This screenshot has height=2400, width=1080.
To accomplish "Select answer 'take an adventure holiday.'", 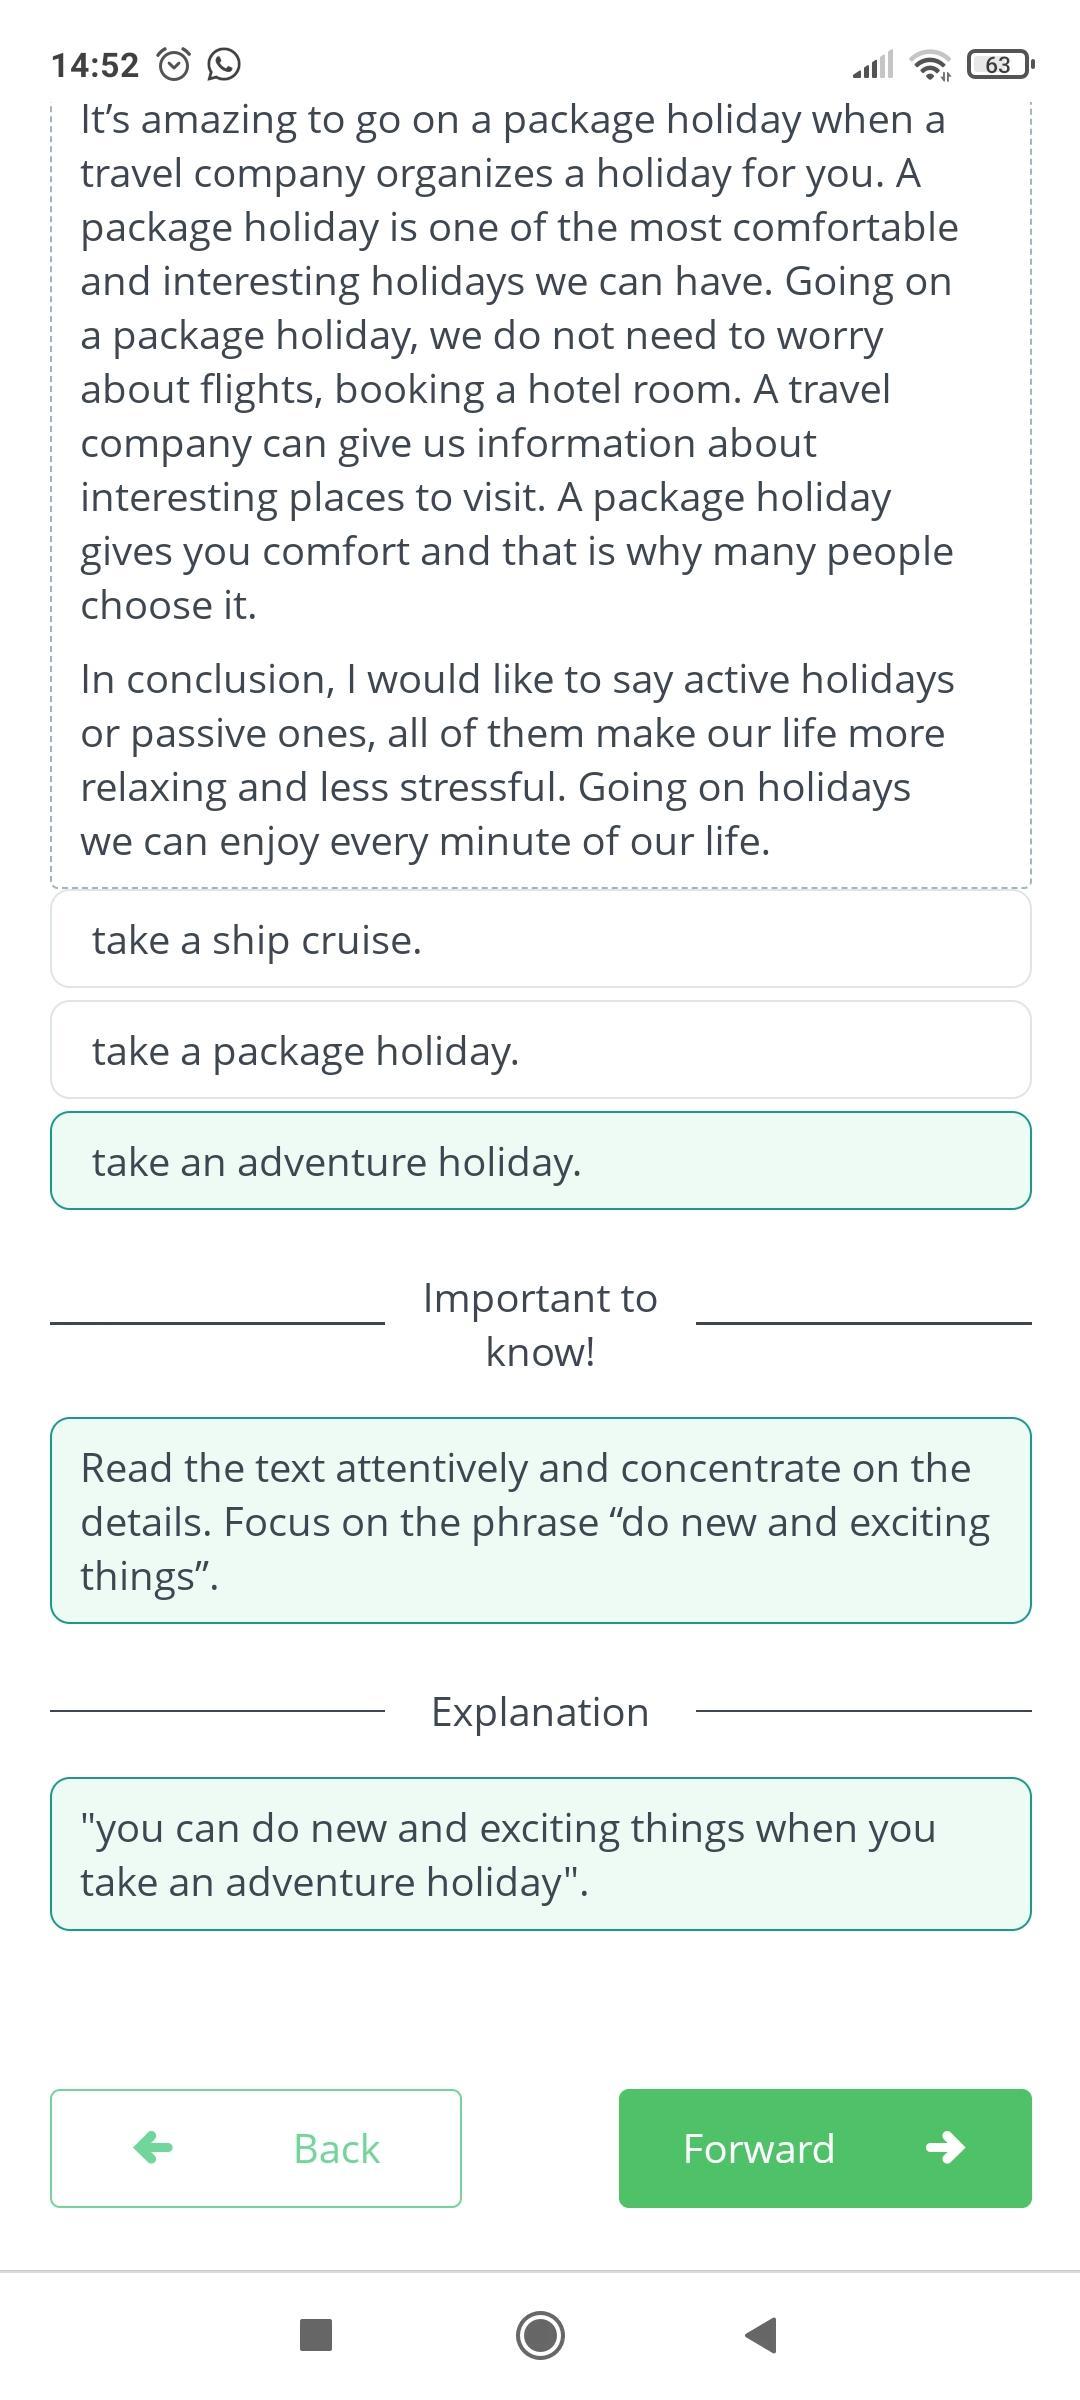I will click(x=541, y=1161).
